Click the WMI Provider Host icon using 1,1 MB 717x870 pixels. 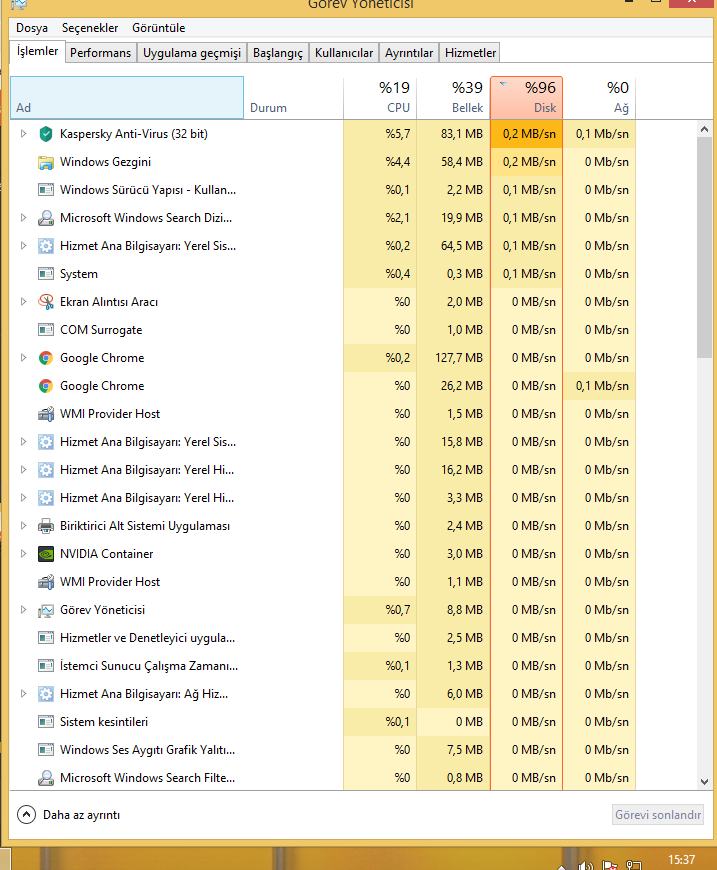pos(46,582)
